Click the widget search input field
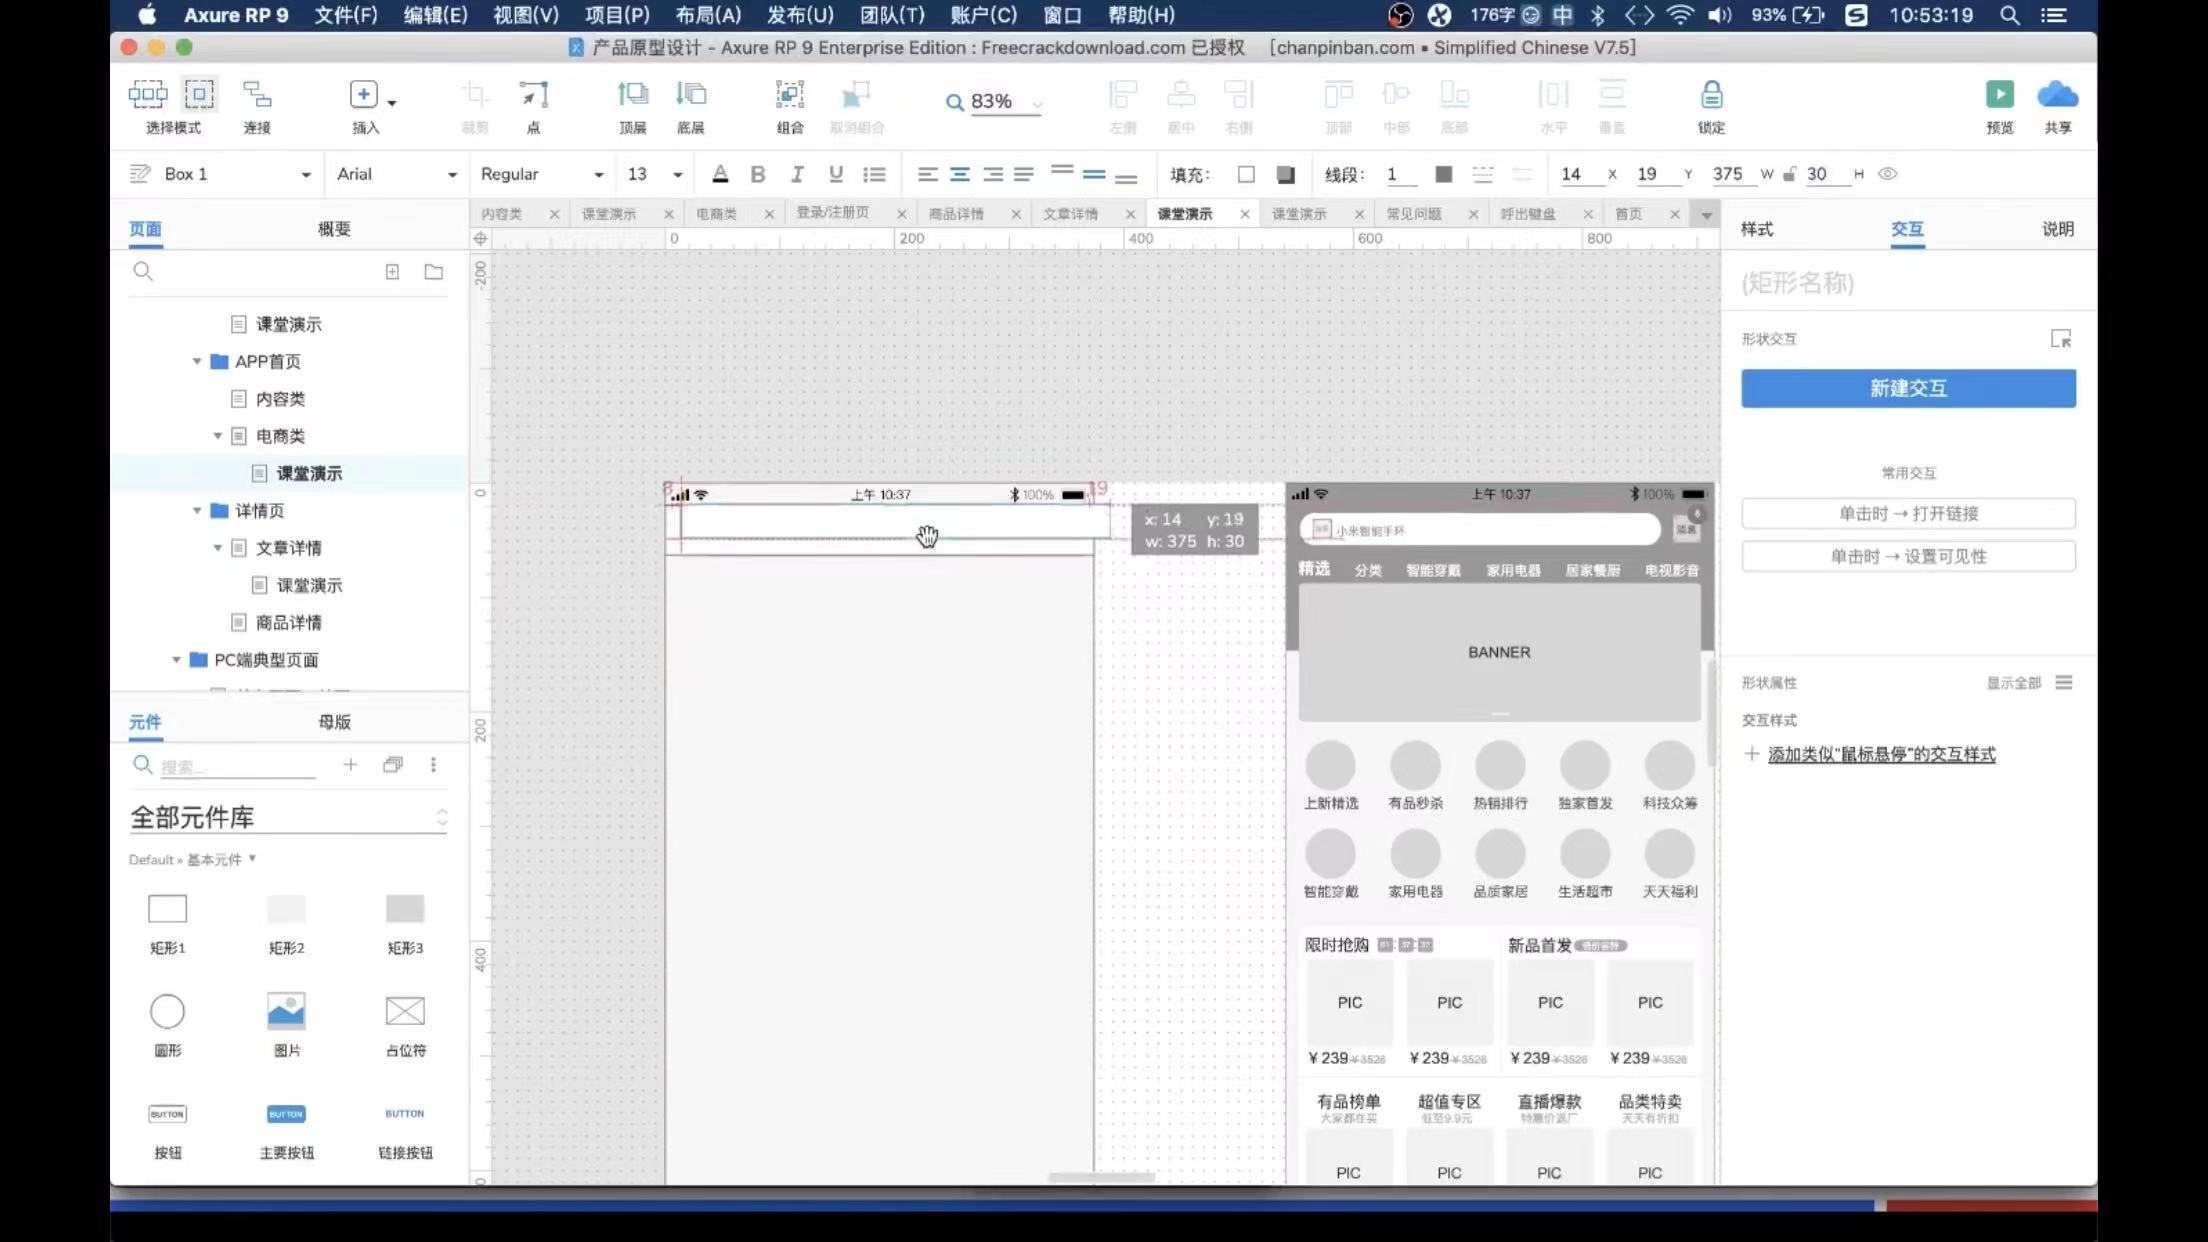This screenshot has height=1242, width=2208. point(236,767)
